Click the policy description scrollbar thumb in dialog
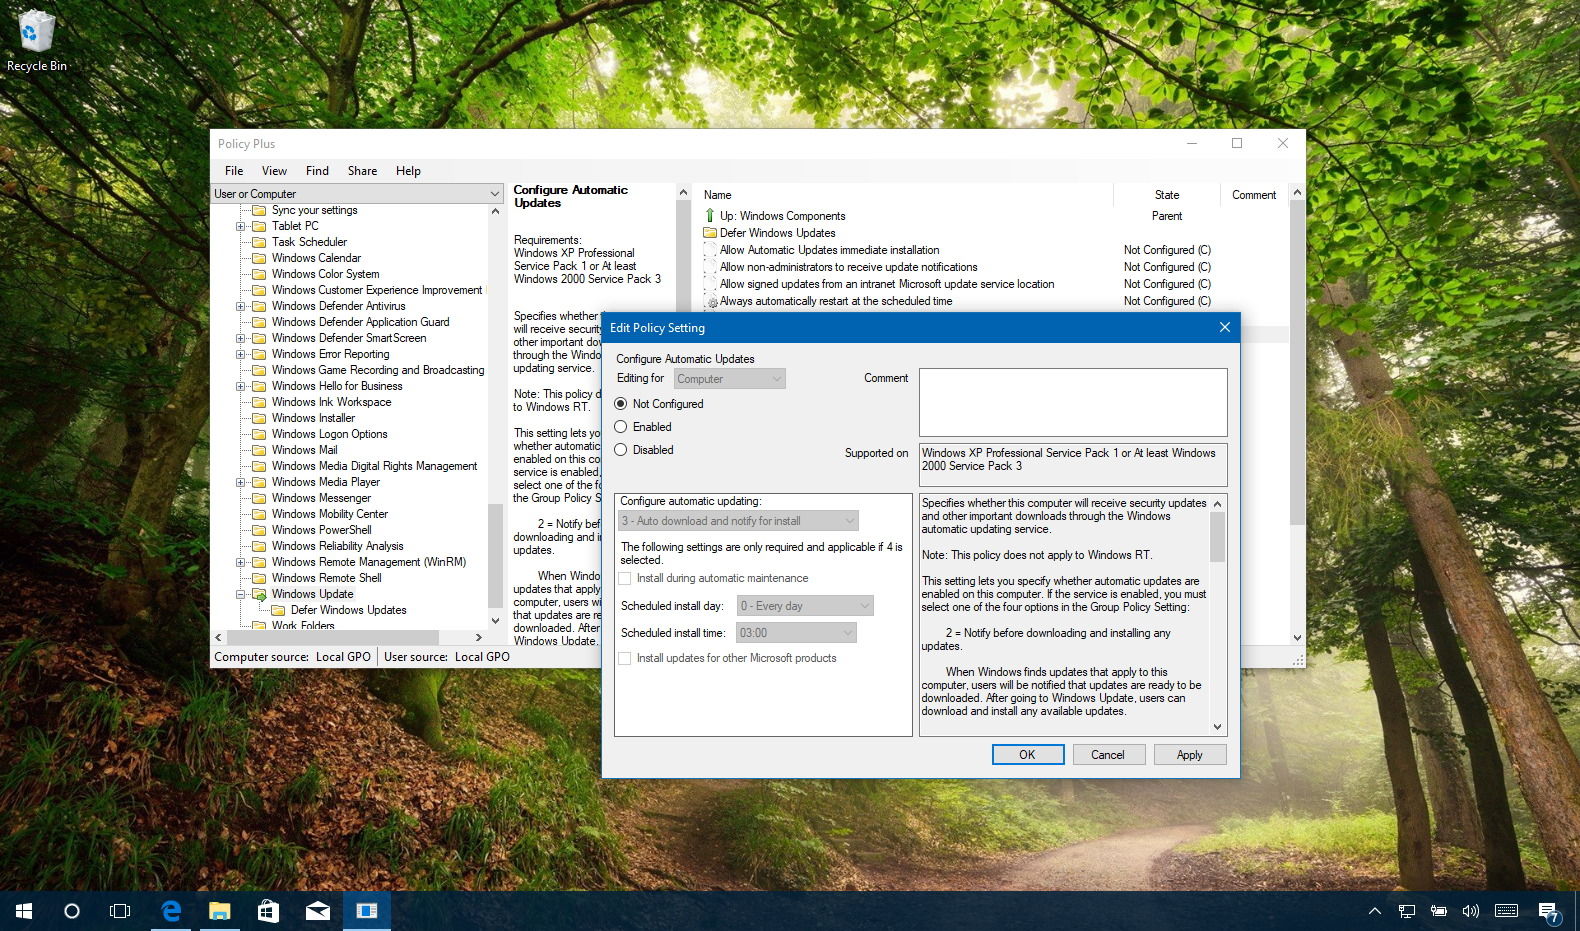1580x931 pixels. tap(1217, 537)
